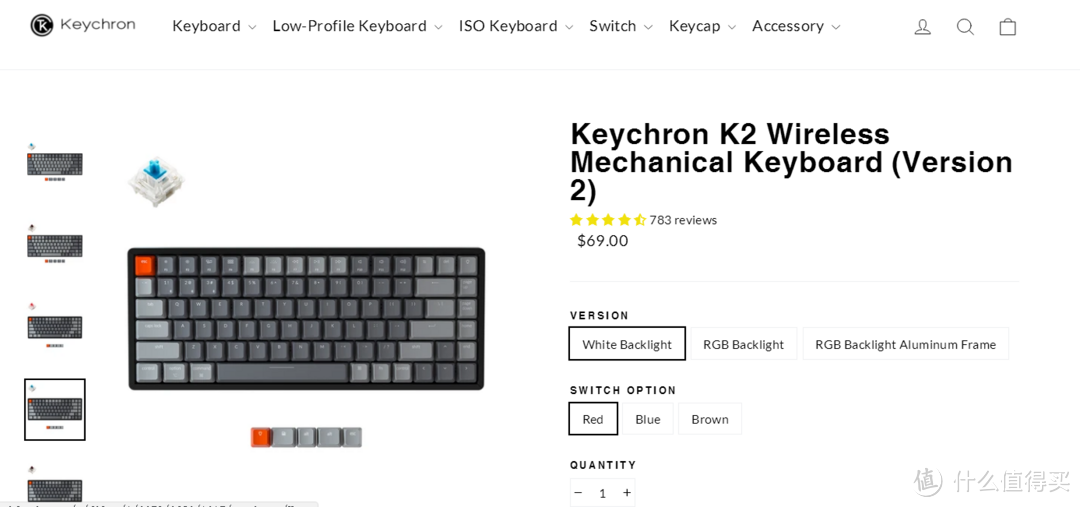
Task: Select the first keyboard thumbnail
Action: click(54, 163)
